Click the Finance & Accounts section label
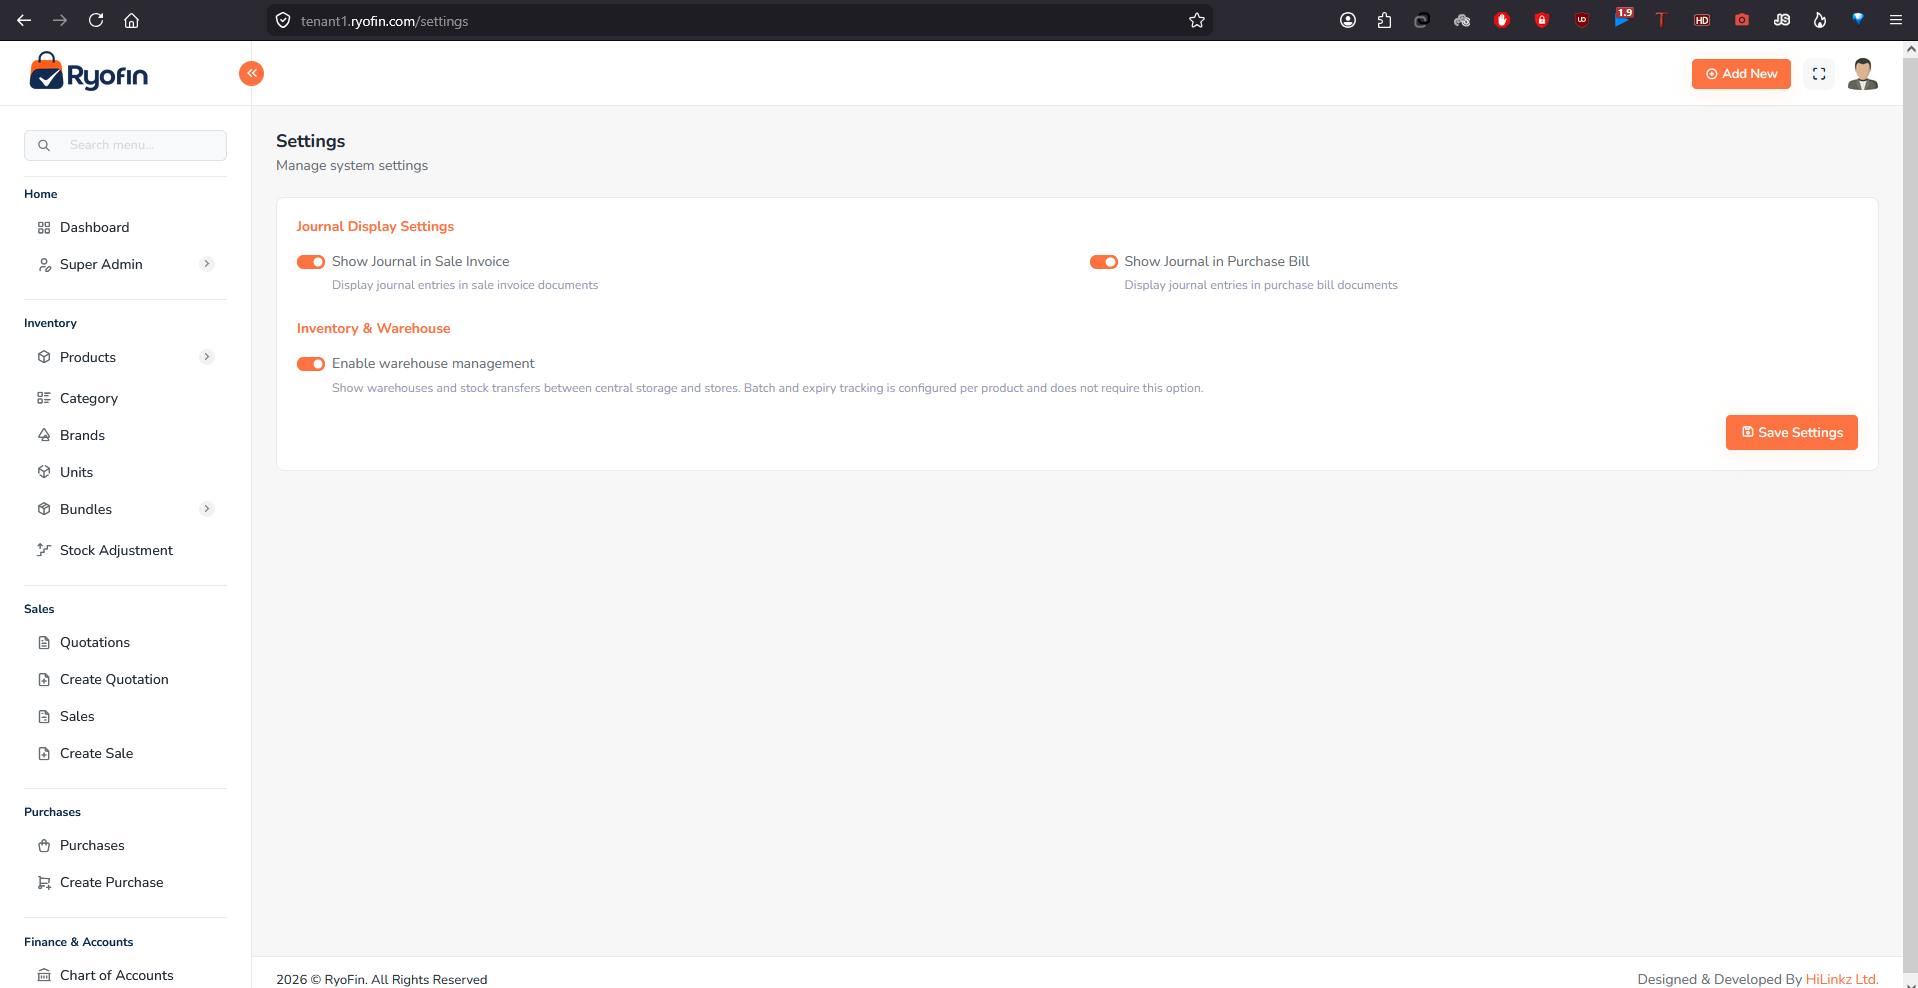 click(x=78, y=942)
